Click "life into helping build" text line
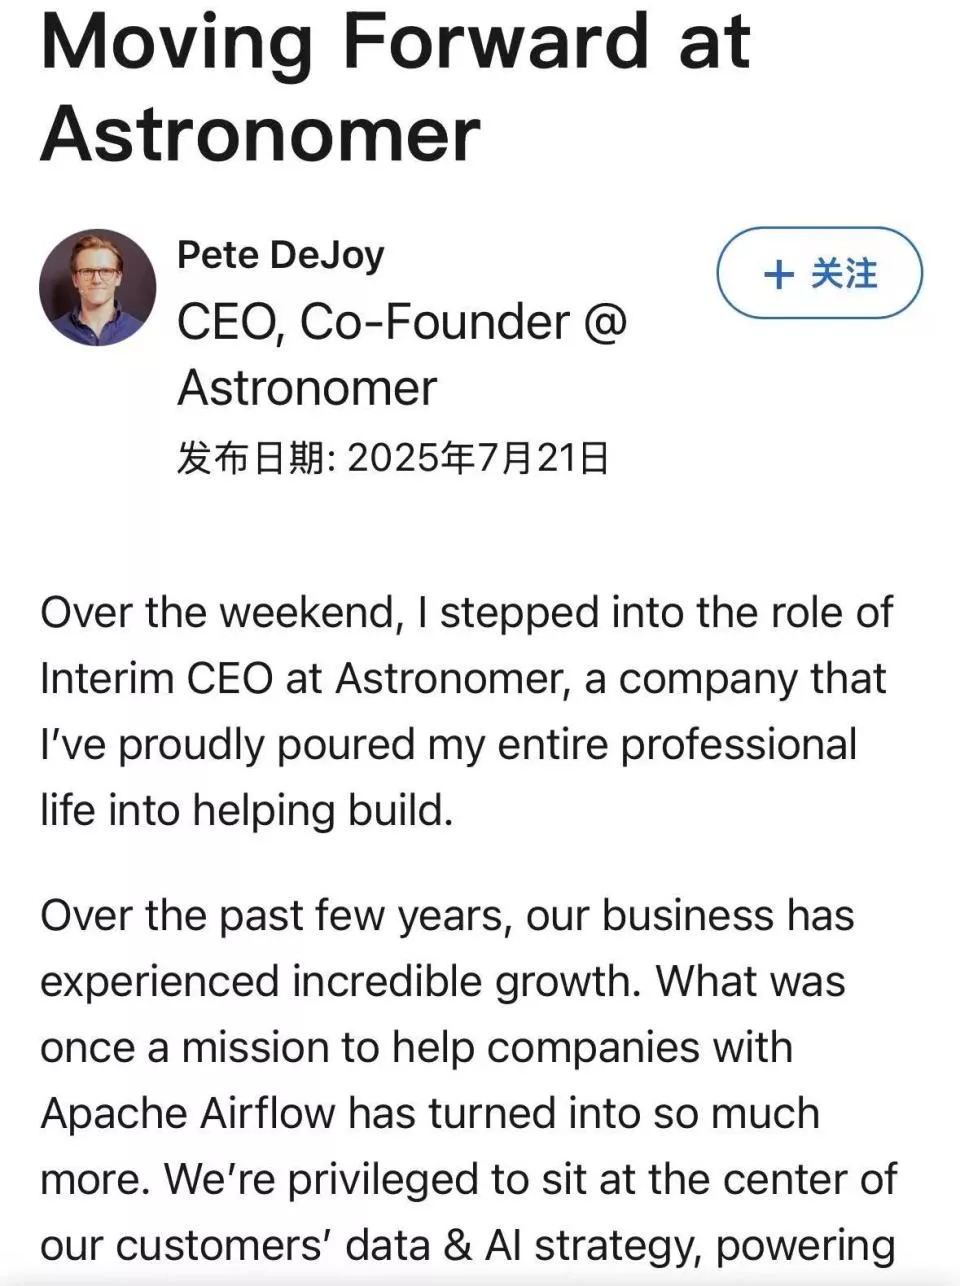 pos(246,810)
